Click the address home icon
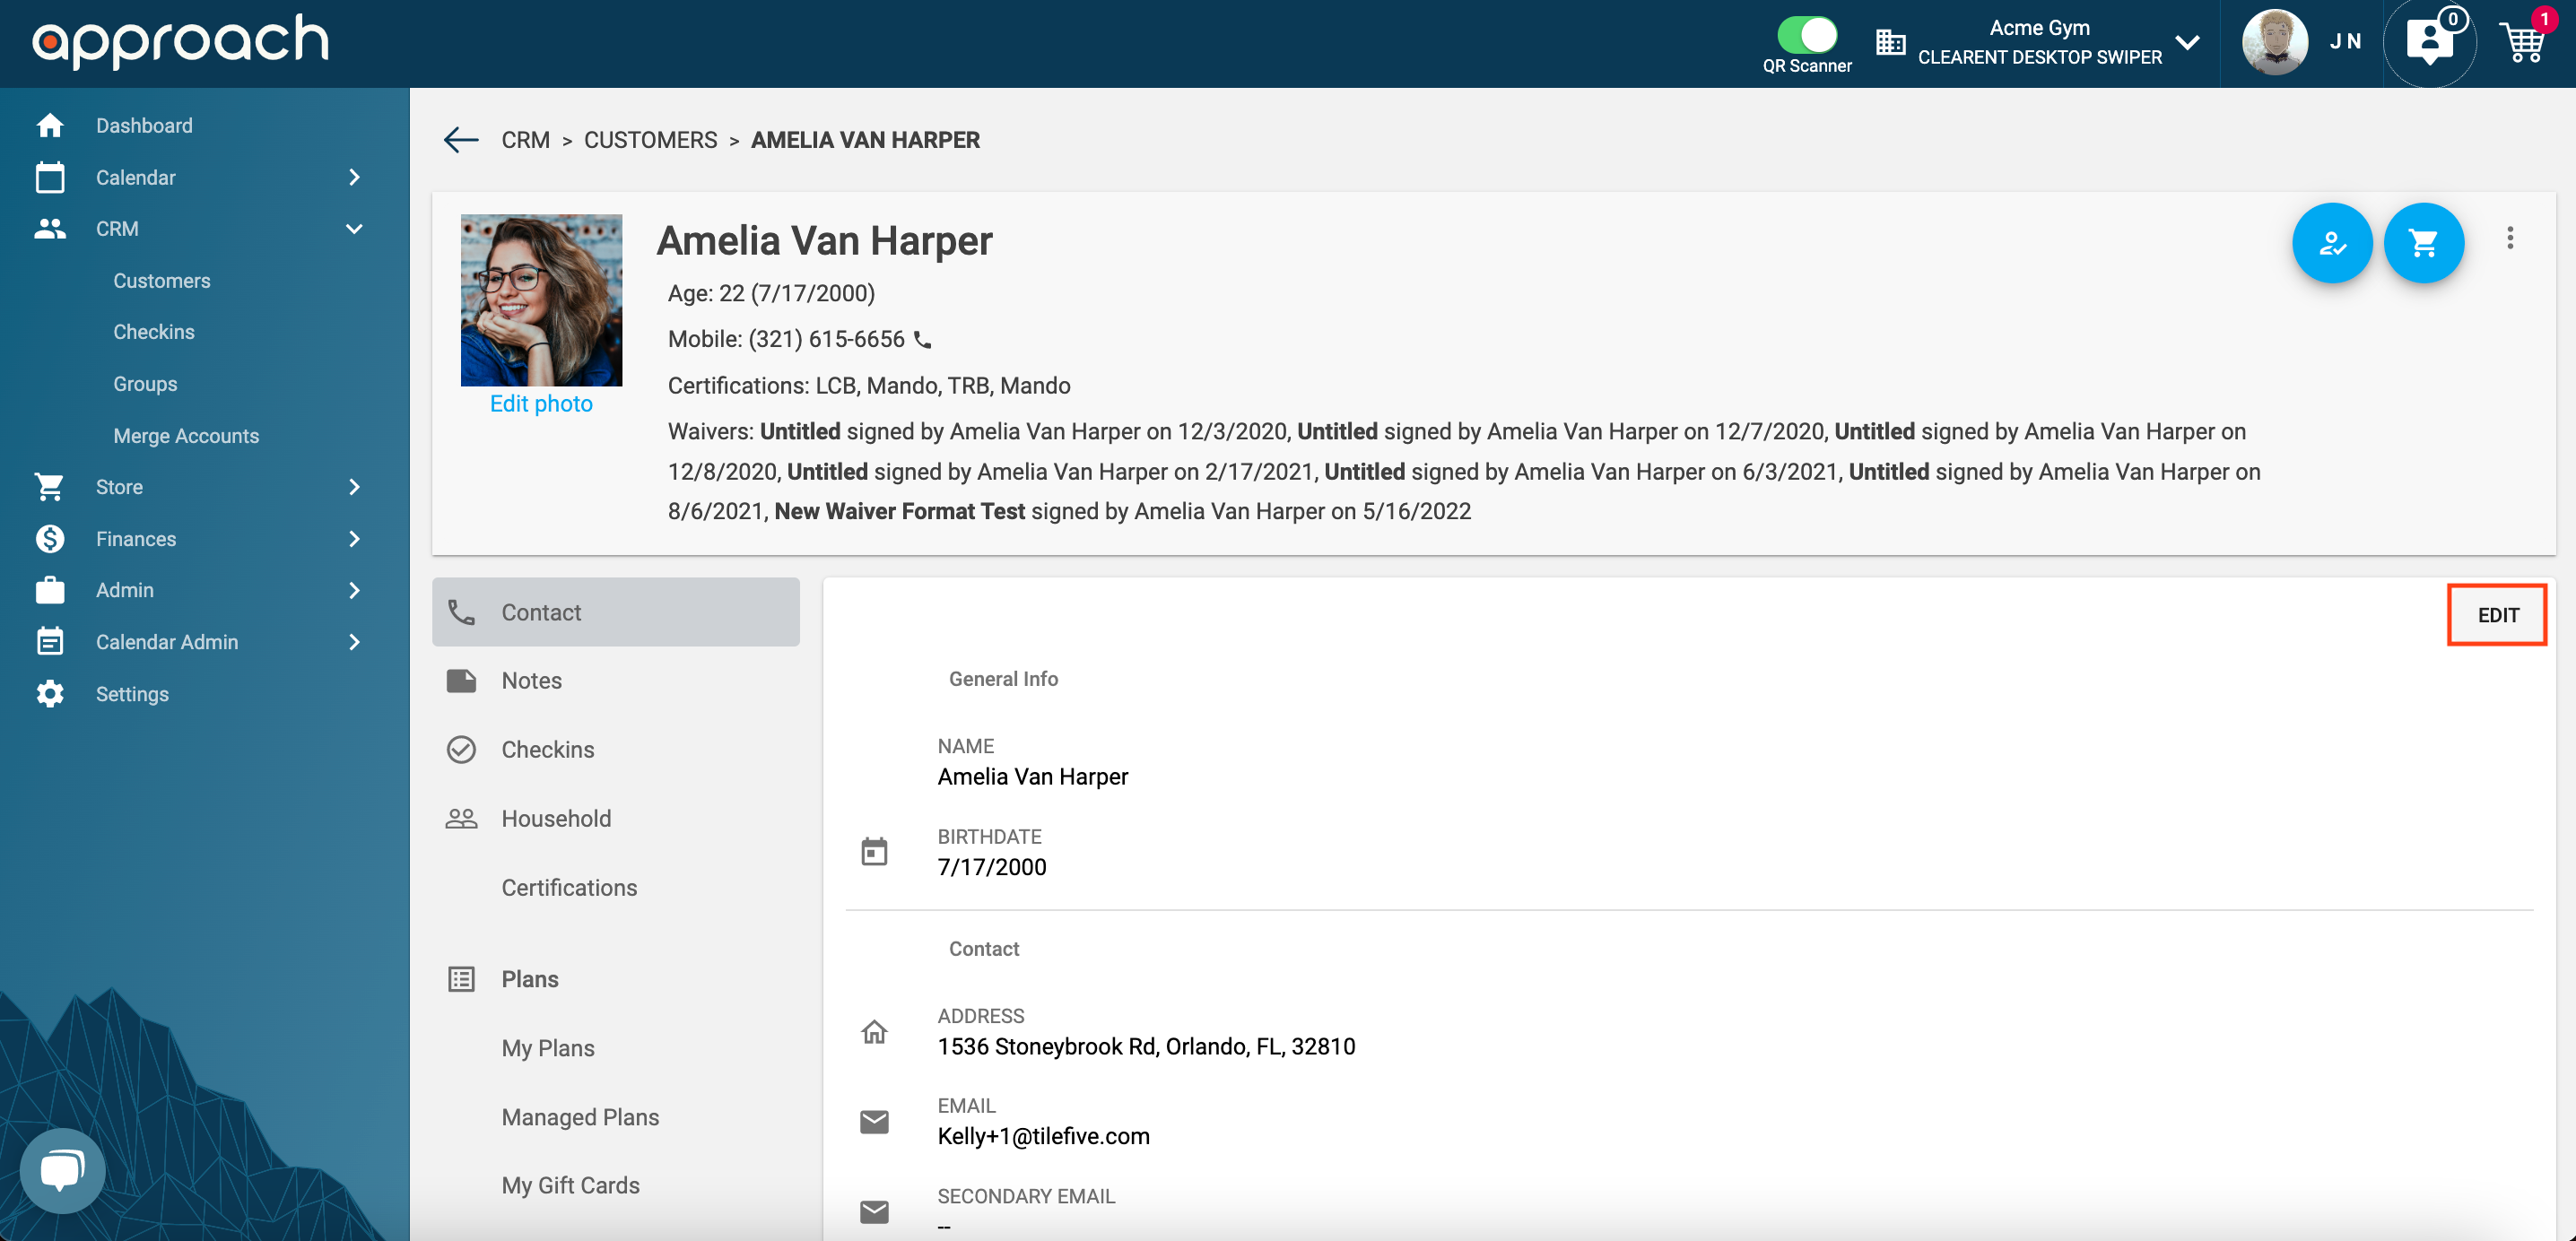Viewport: 2576px width, 1241px height. [x=874, y=1031]
